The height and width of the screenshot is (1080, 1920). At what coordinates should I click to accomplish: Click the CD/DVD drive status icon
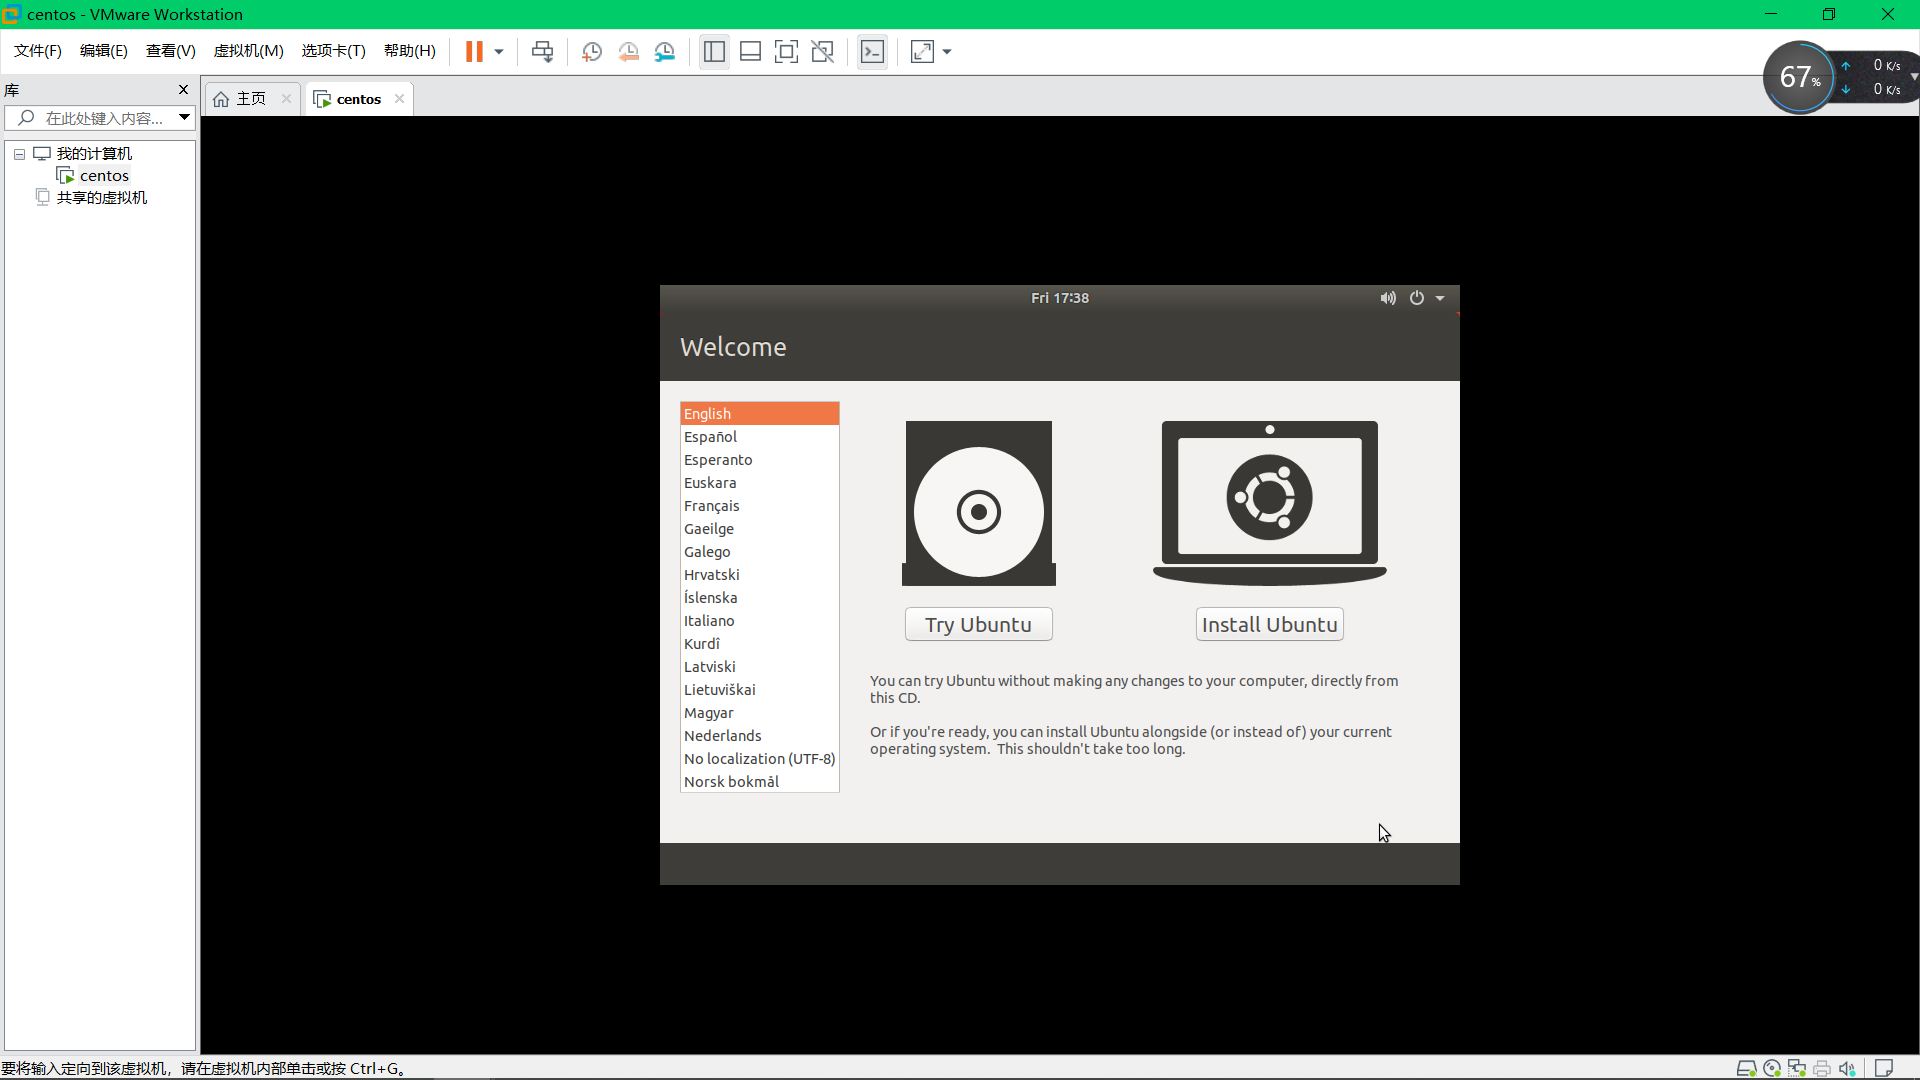pos(1772,1068)
